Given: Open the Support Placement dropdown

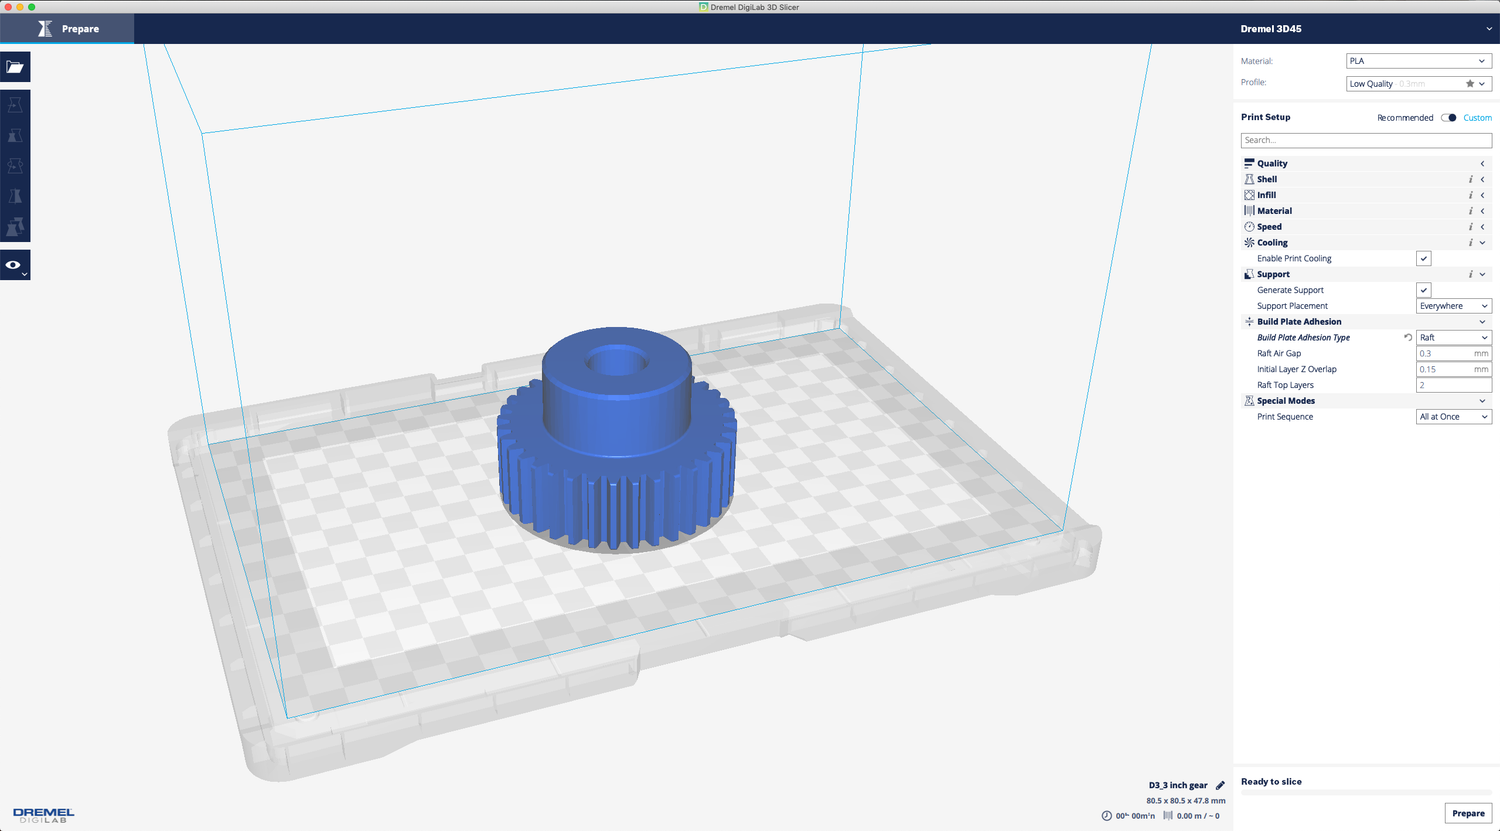Looking at the screenshot, I should coord(1453,306).
